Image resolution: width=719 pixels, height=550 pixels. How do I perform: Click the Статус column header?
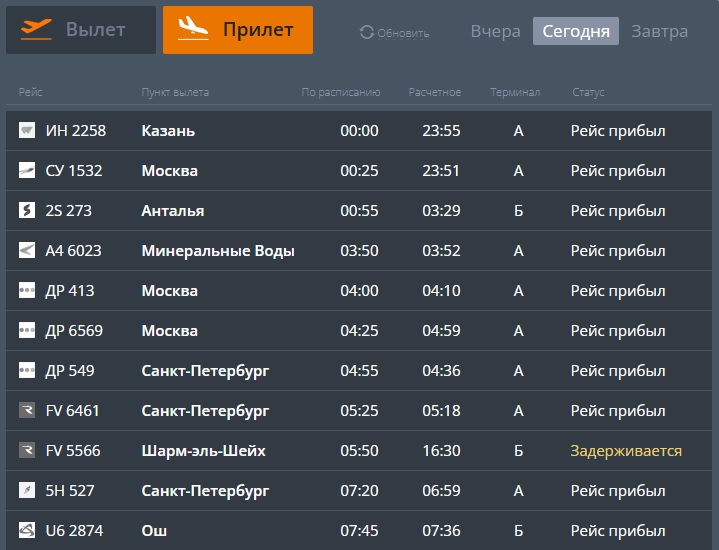588,93
